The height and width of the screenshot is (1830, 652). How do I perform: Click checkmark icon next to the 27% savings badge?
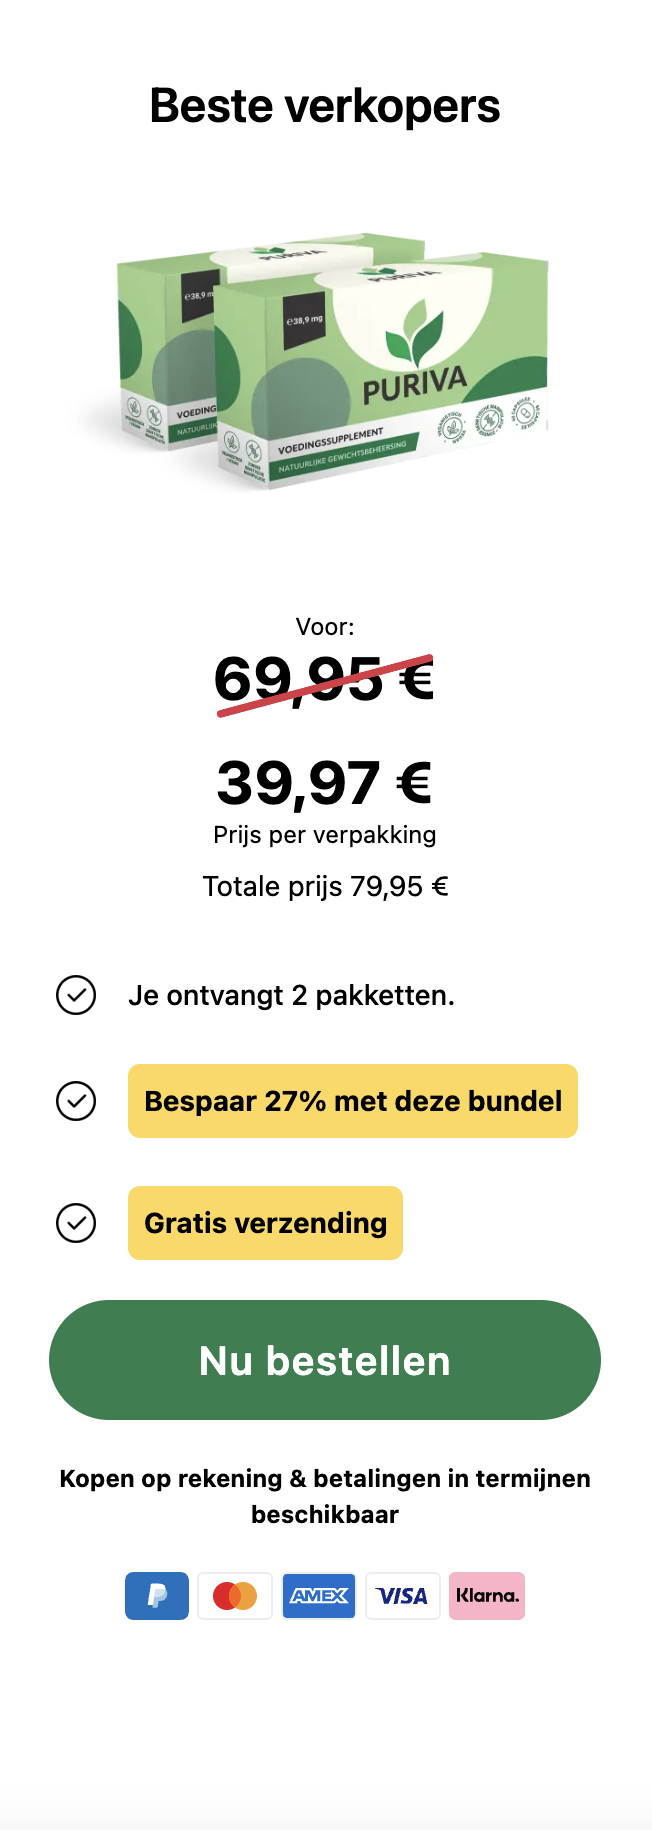pos(76,1101)
